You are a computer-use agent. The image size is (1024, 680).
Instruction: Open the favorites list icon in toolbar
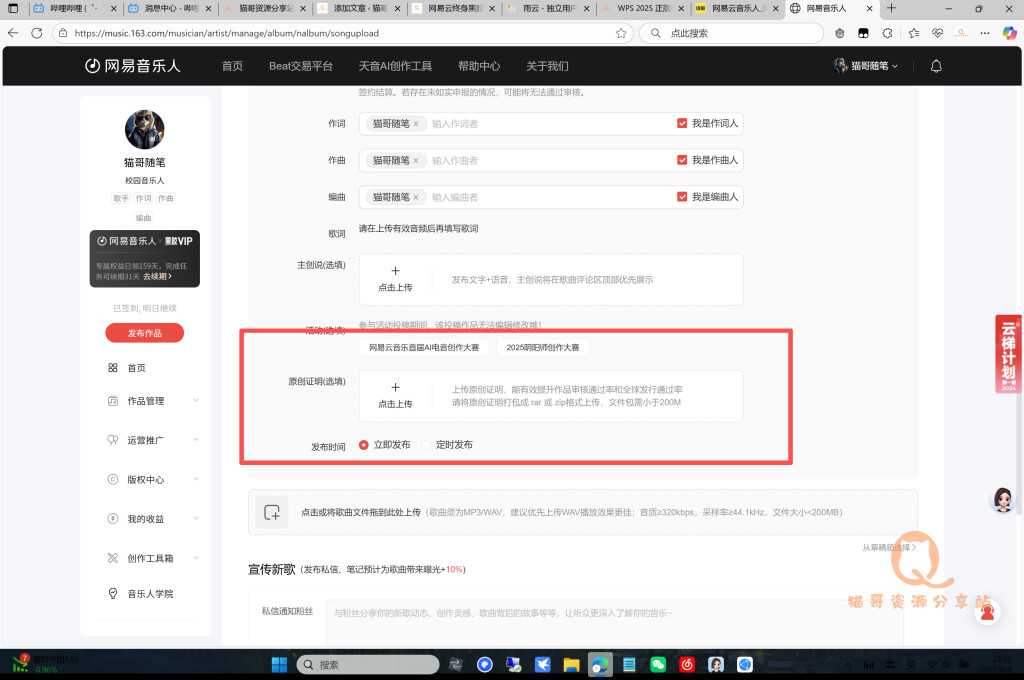[914, 33]
